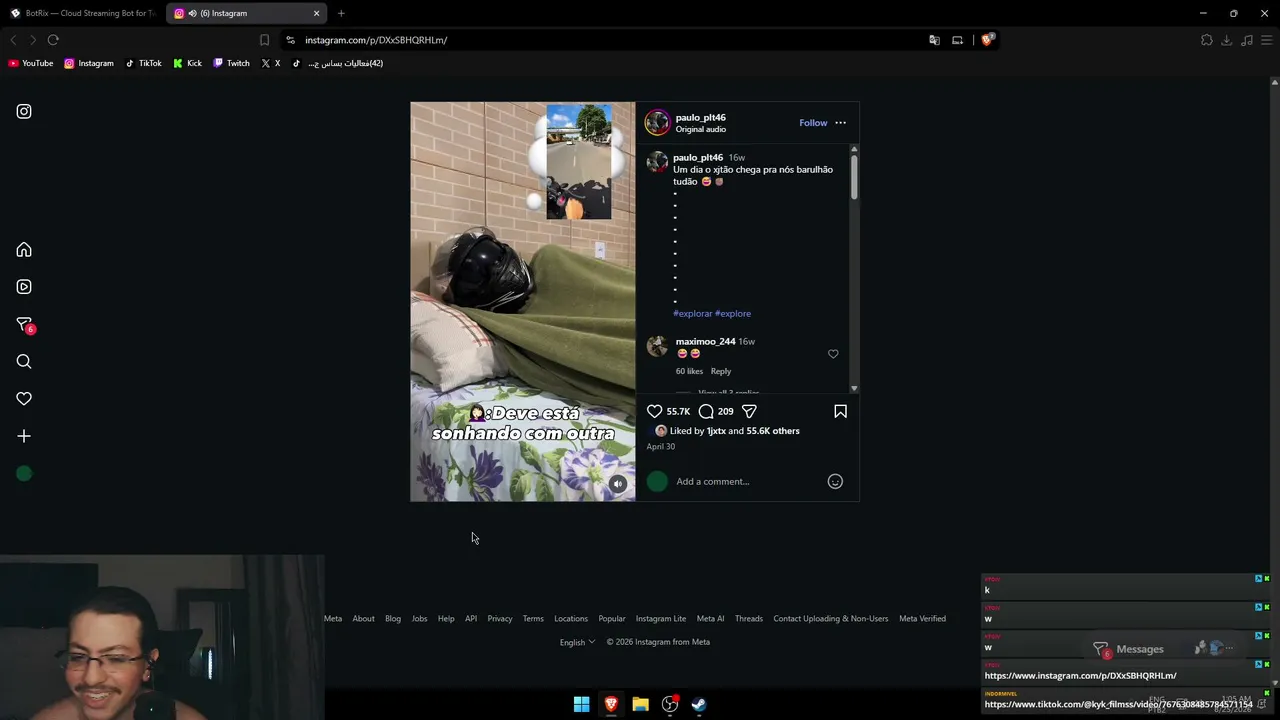View the 60 likes on maximoo_244's comment
This screenshot has height=720, width=1280.
[689, 372]
